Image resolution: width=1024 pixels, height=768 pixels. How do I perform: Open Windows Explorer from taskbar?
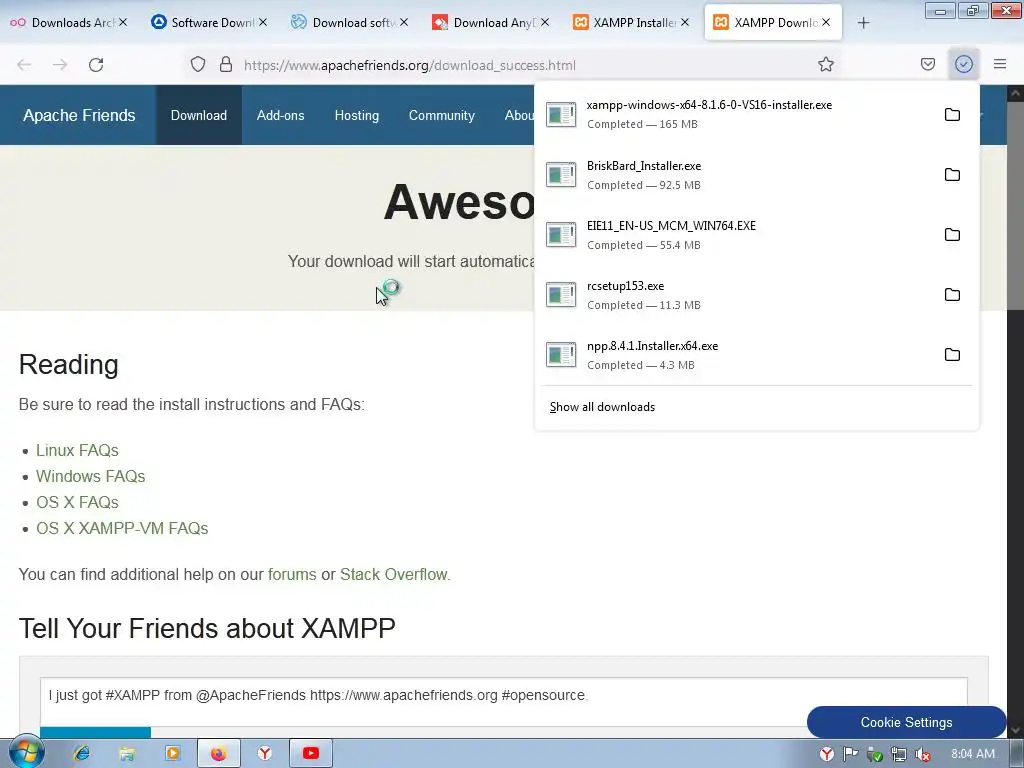(127, 754)
